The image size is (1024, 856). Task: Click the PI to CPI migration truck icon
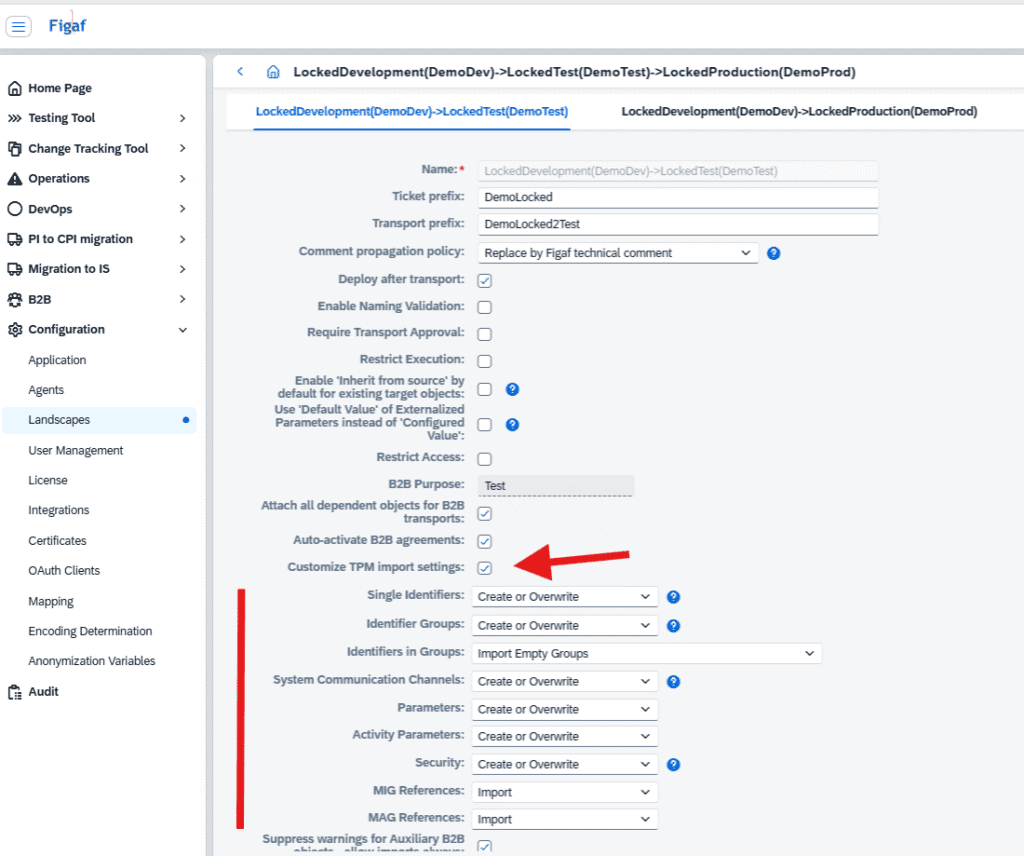[x=14, y=239]
